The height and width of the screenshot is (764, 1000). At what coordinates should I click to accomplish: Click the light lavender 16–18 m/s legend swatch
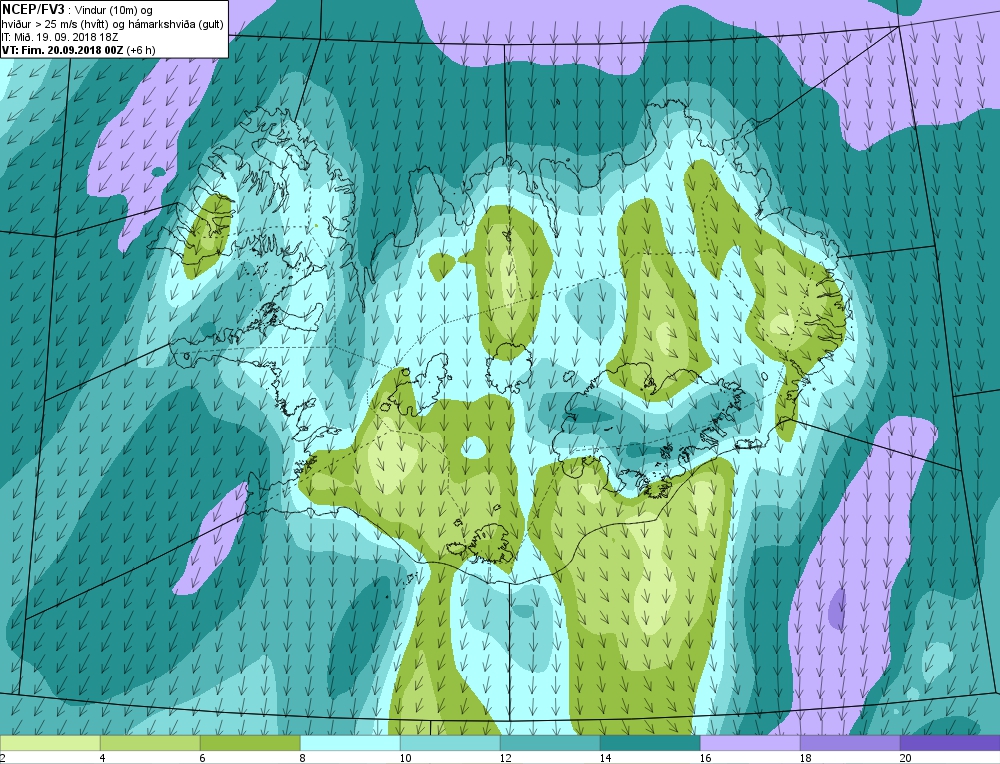(x=750, y=743)
